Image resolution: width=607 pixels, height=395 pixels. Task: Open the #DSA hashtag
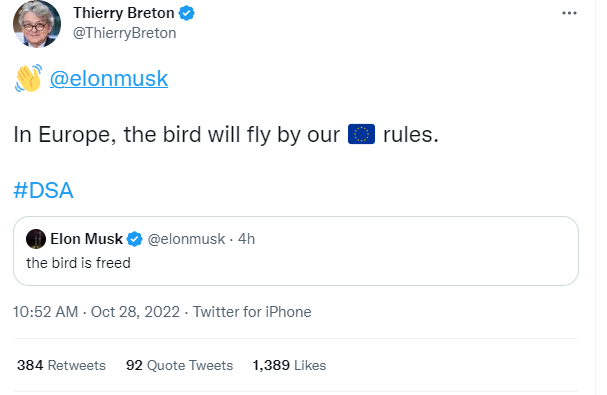(x=43, y=190)
